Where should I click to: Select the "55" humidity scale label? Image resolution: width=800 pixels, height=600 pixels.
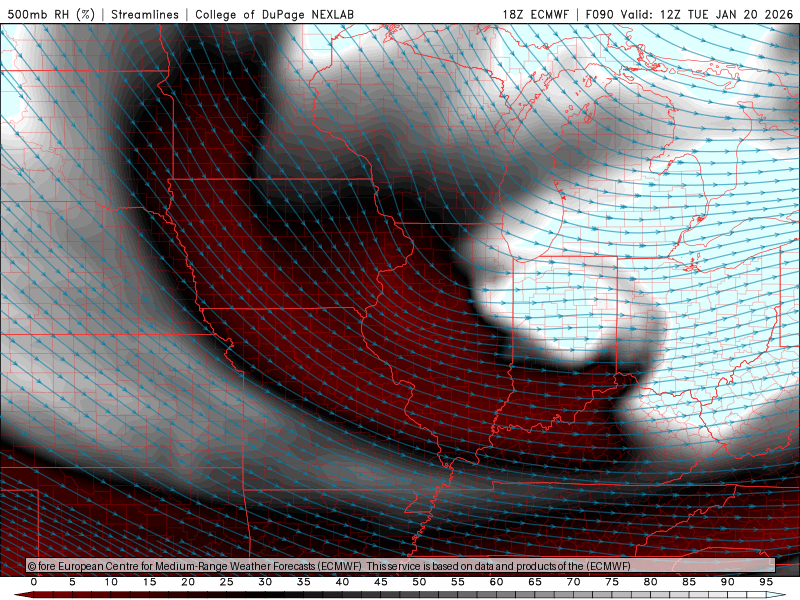pos(458,582)
